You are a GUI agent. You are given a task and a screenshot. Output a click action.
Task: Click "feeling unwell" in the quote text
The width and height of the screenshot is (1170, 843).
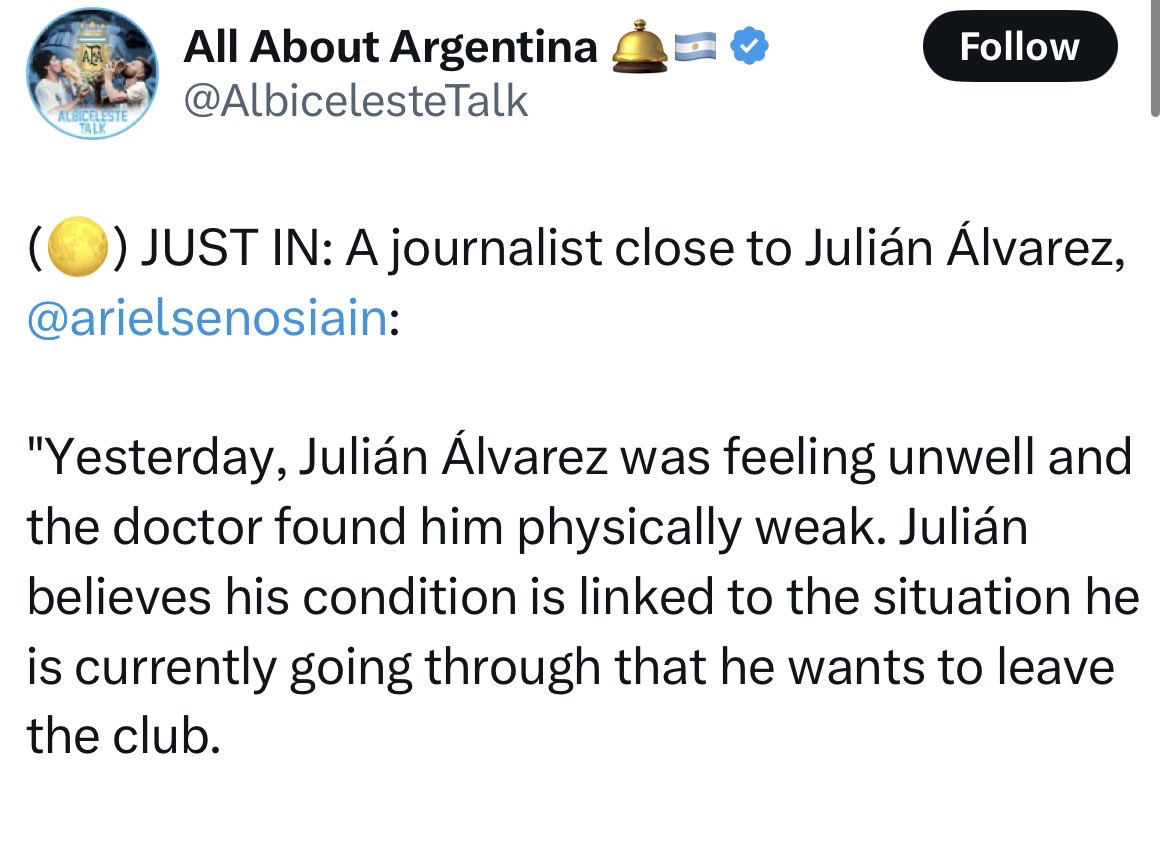pos(879,458)
